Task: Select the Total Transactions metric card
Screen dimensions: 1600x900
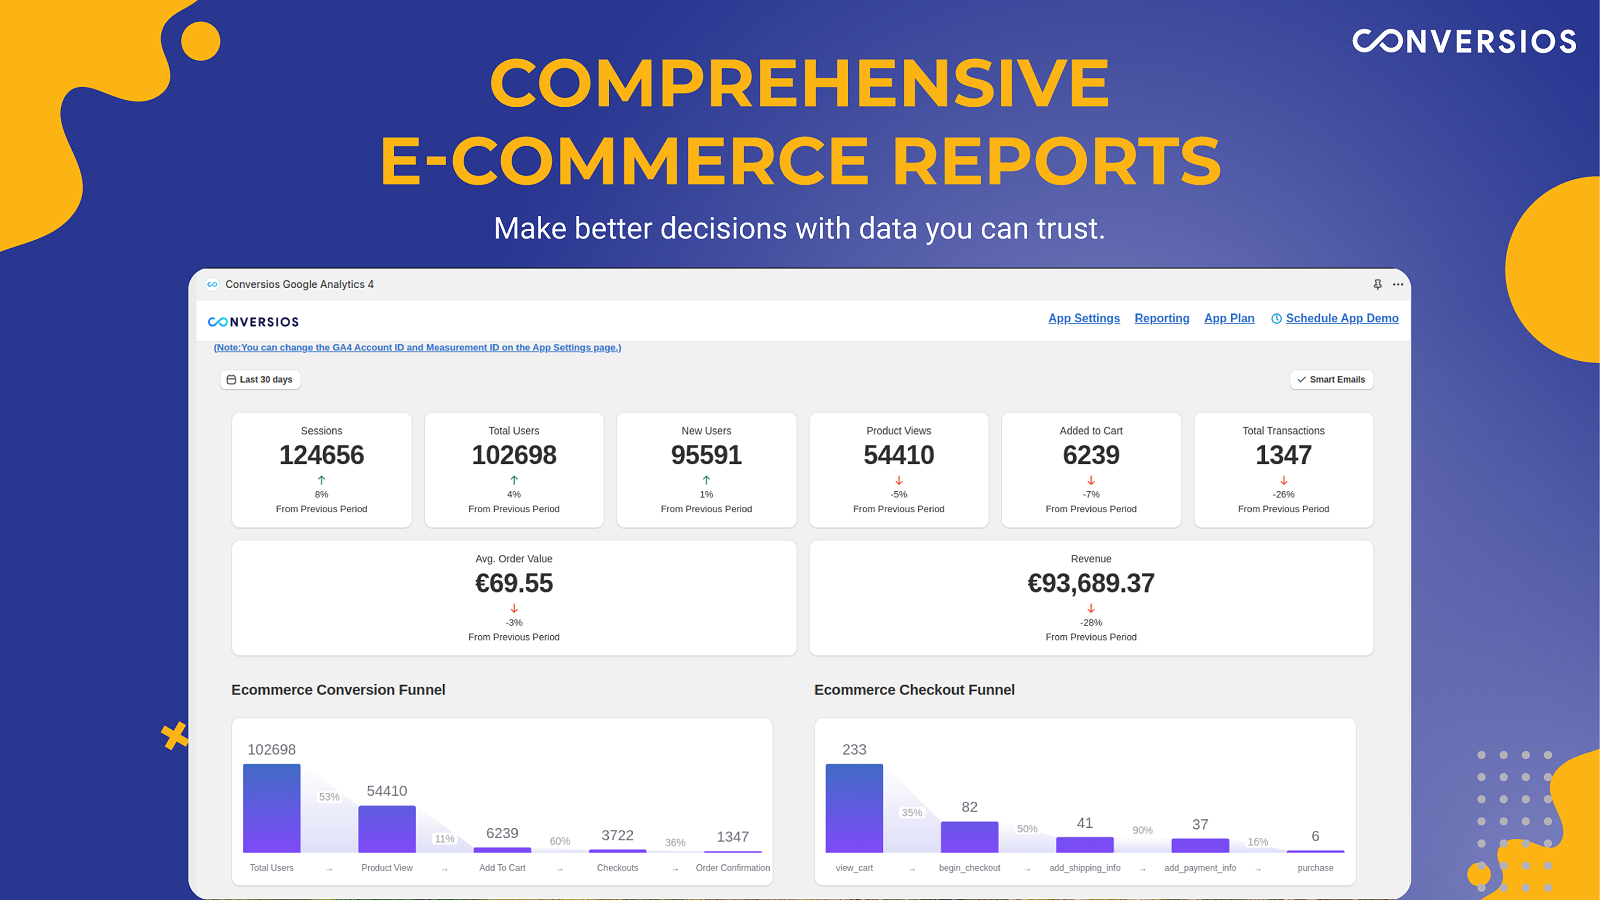Action: point(1283,469)
